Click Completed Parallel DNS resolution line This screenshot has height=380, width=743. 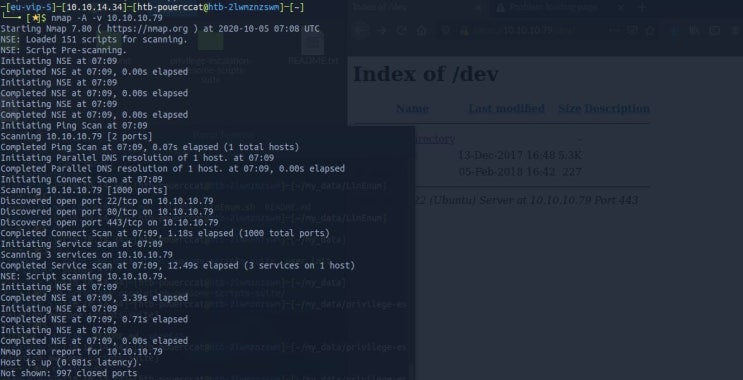click(x=172, y=169)
